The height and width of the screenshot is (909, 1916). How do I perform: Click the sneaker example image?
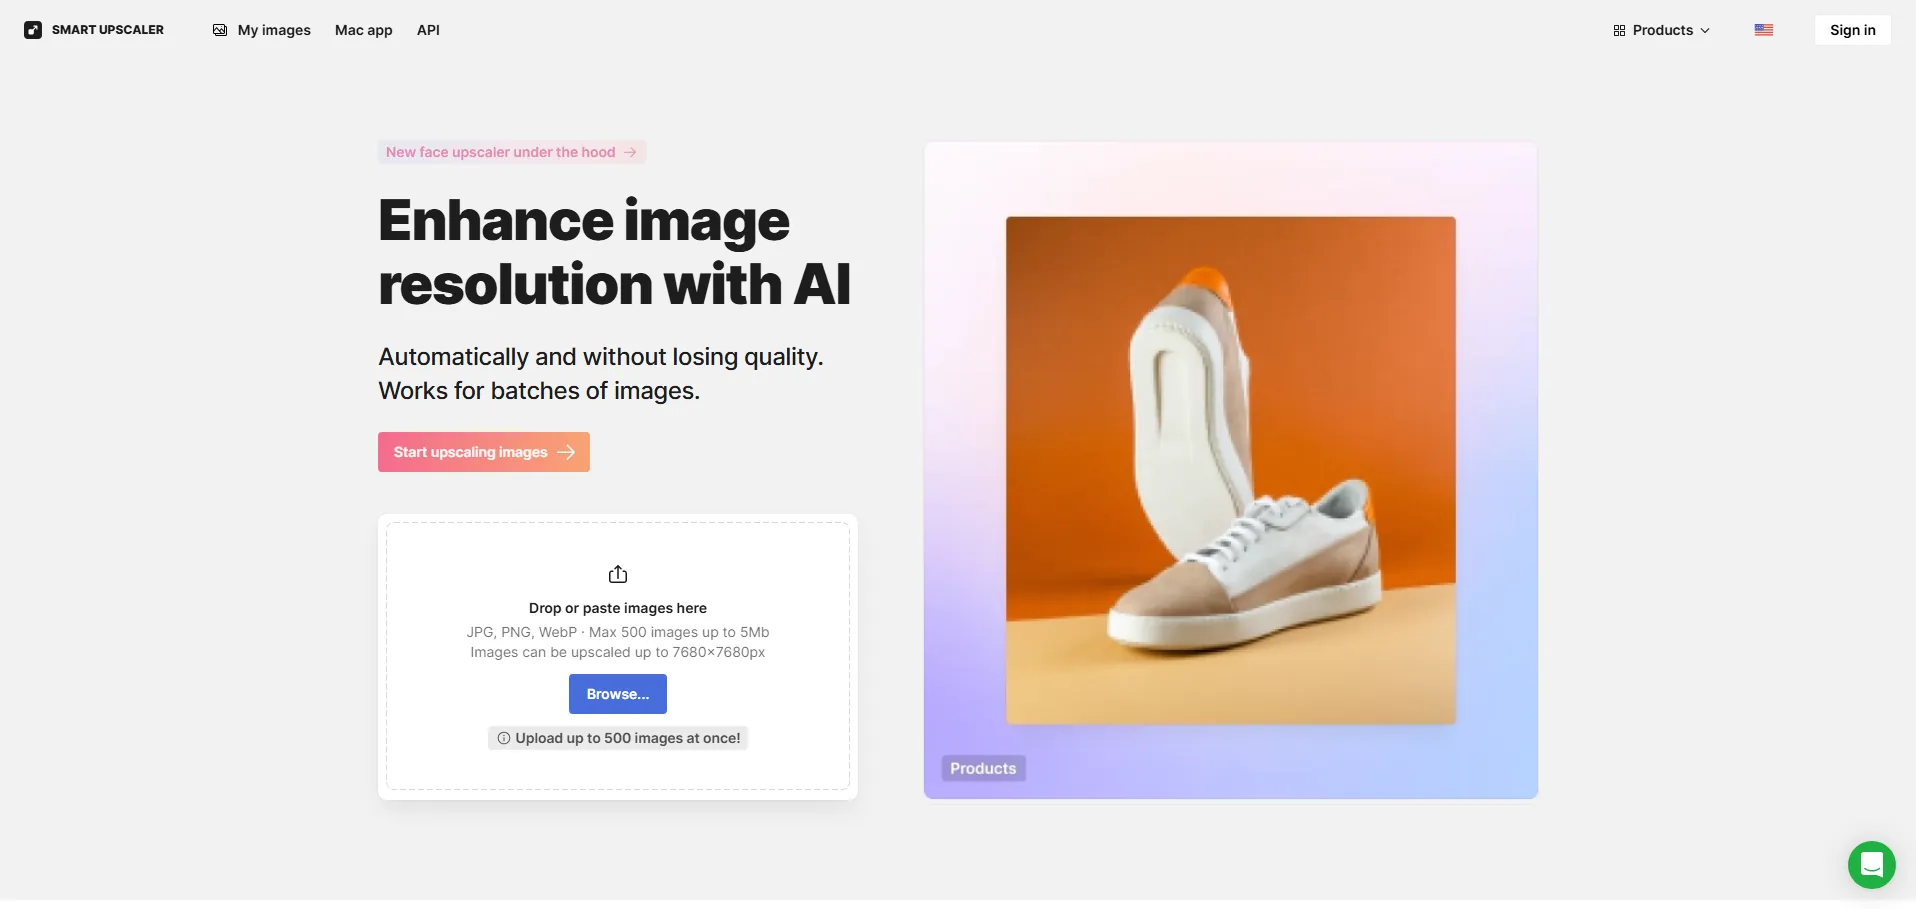click(x=1231, y=470)
